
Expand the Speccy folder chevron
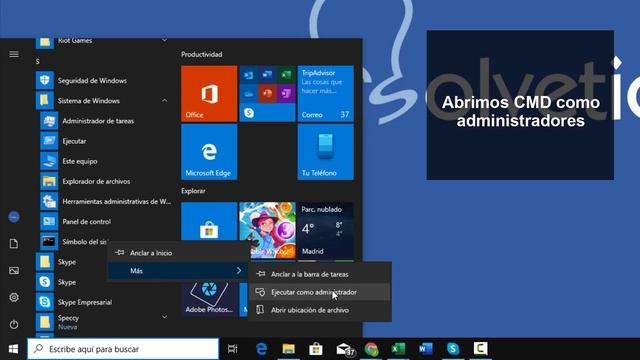pyautogui.click(x=164, y=317)
